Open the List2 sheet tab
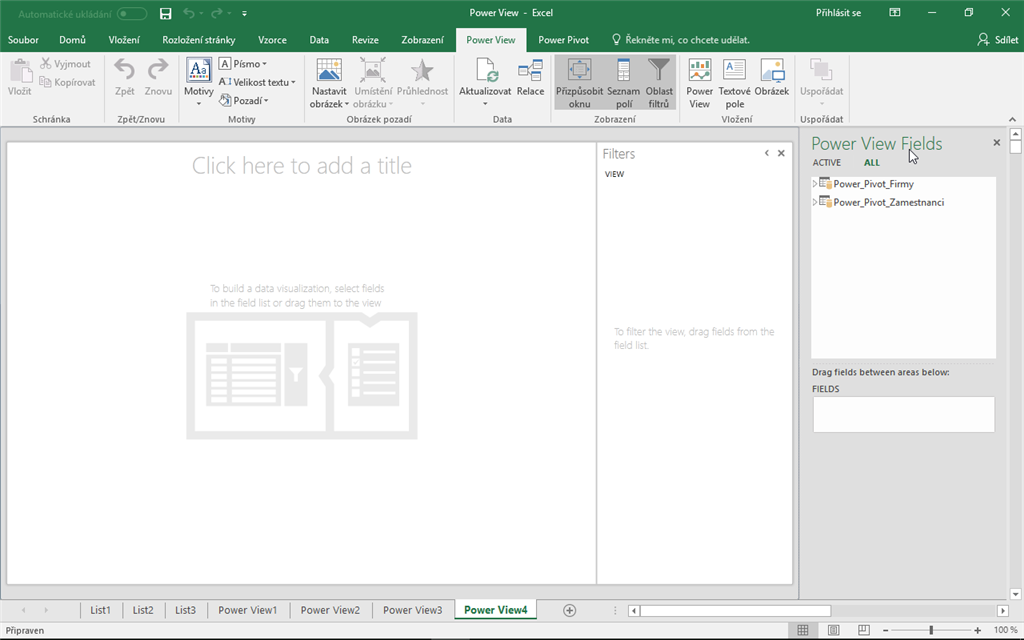 (143, 610)
